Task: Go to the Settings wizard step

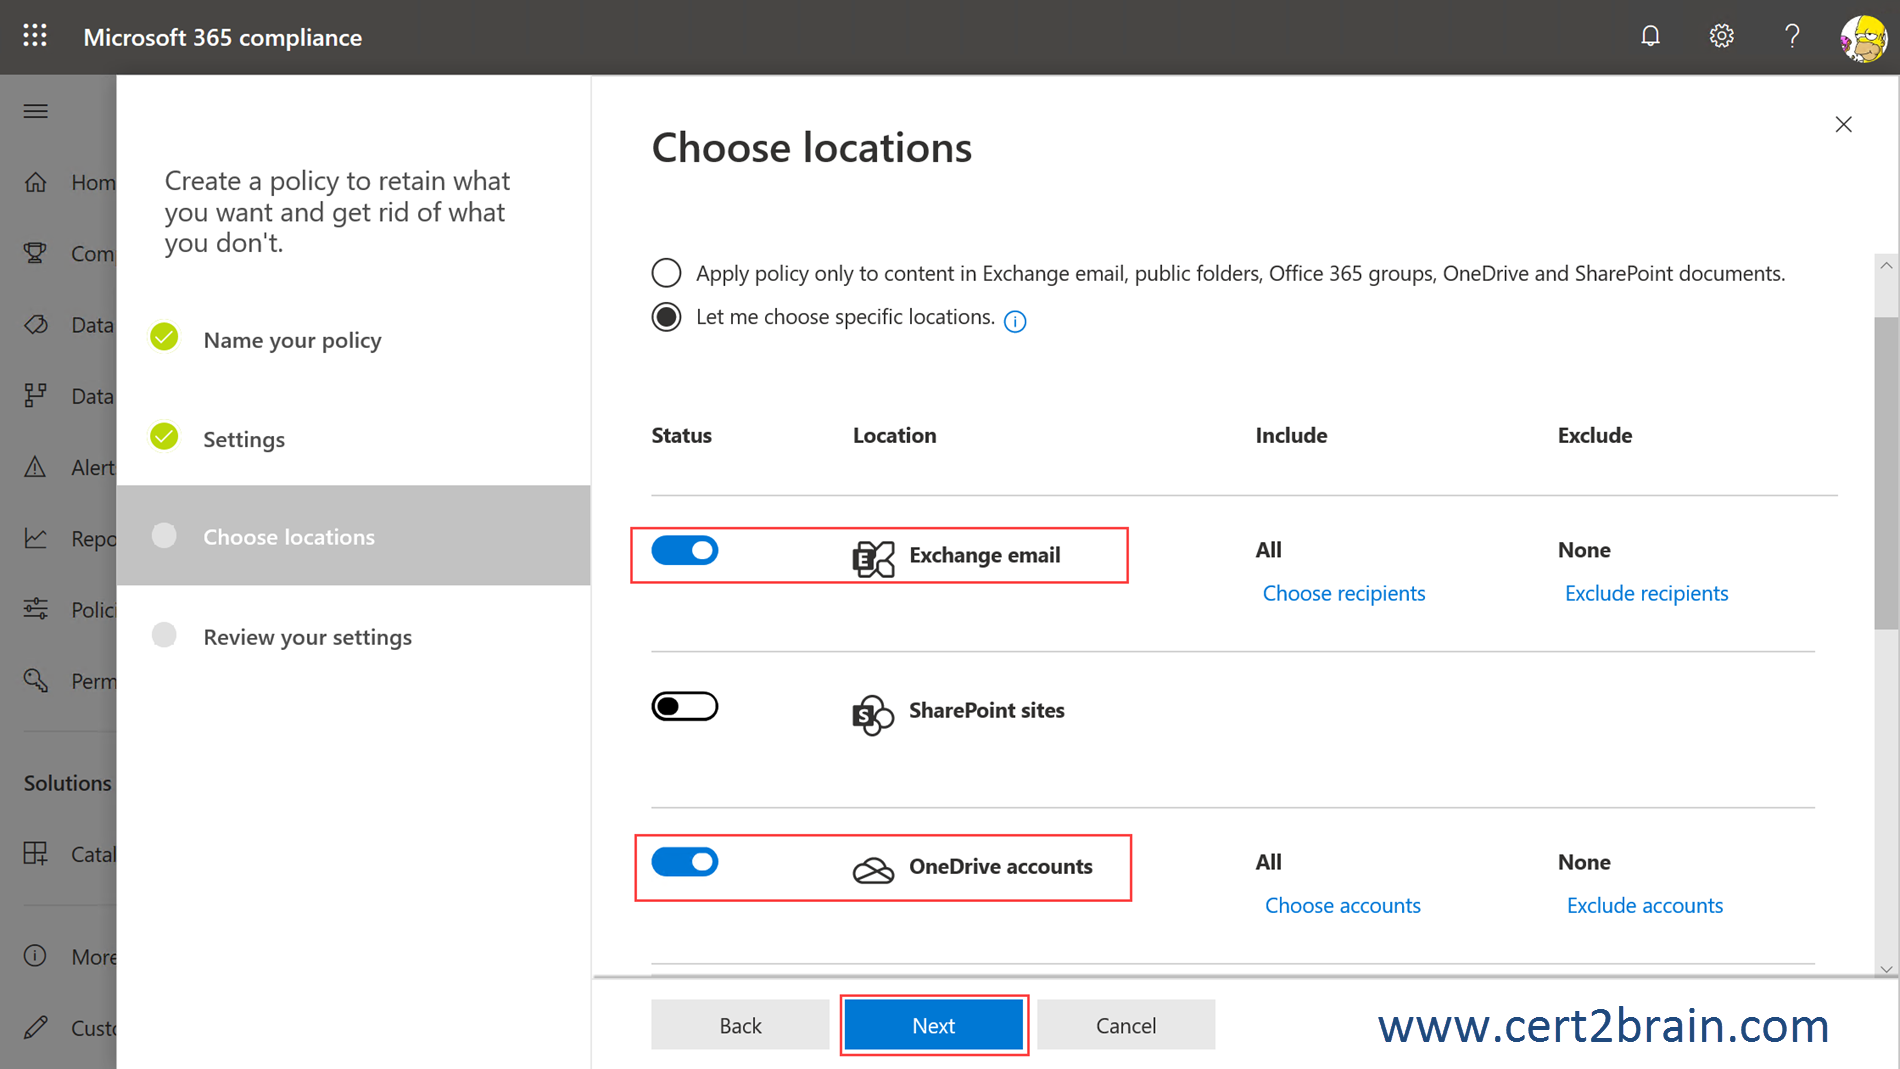Action: (244, 439)
